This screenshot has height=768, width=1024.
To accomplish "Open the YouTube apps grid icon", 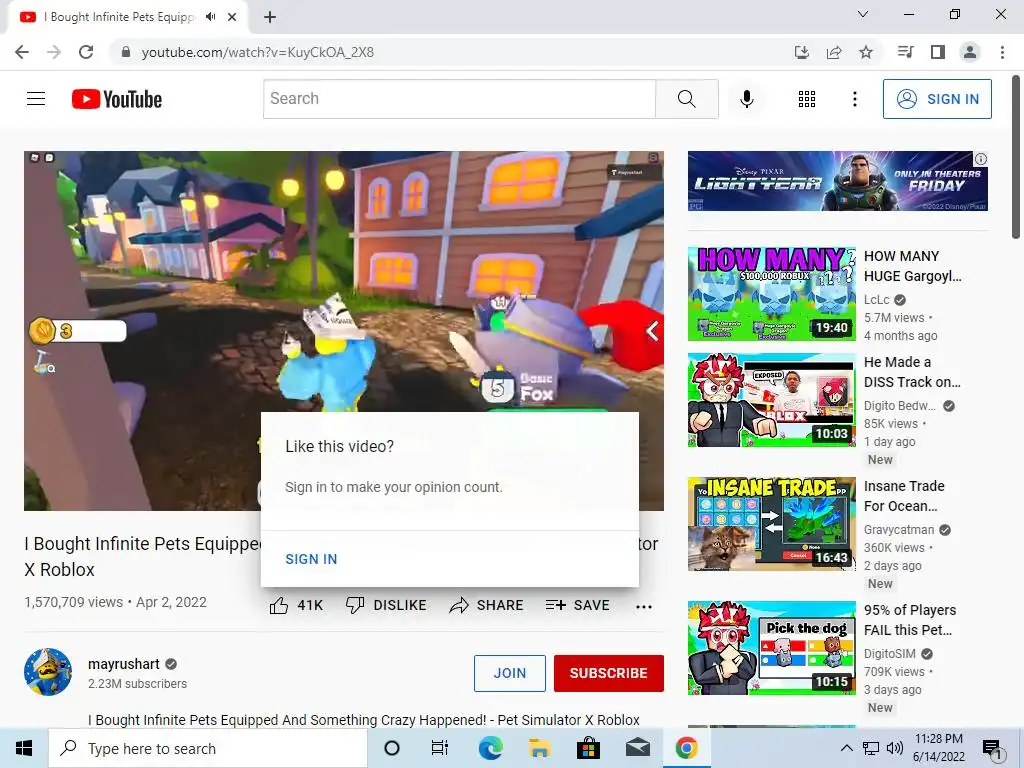I will (807, 99).
